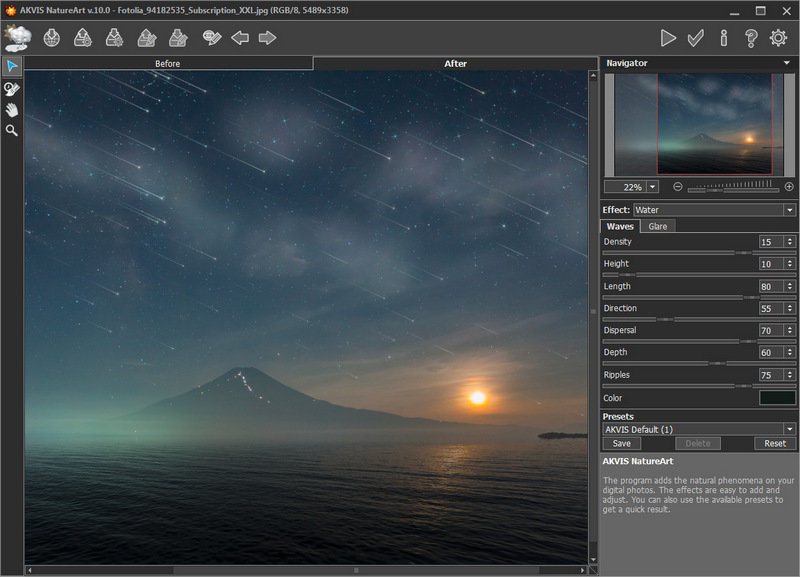Viewport: 800px width, 577px height.
Task: Open the zoom percentage dropdown
Action: pyautogui.click(x=653, y=187)
